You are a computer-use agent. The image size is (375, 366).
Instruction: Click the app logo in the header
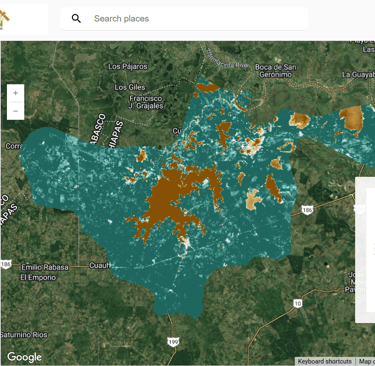[x=4, y=19]
